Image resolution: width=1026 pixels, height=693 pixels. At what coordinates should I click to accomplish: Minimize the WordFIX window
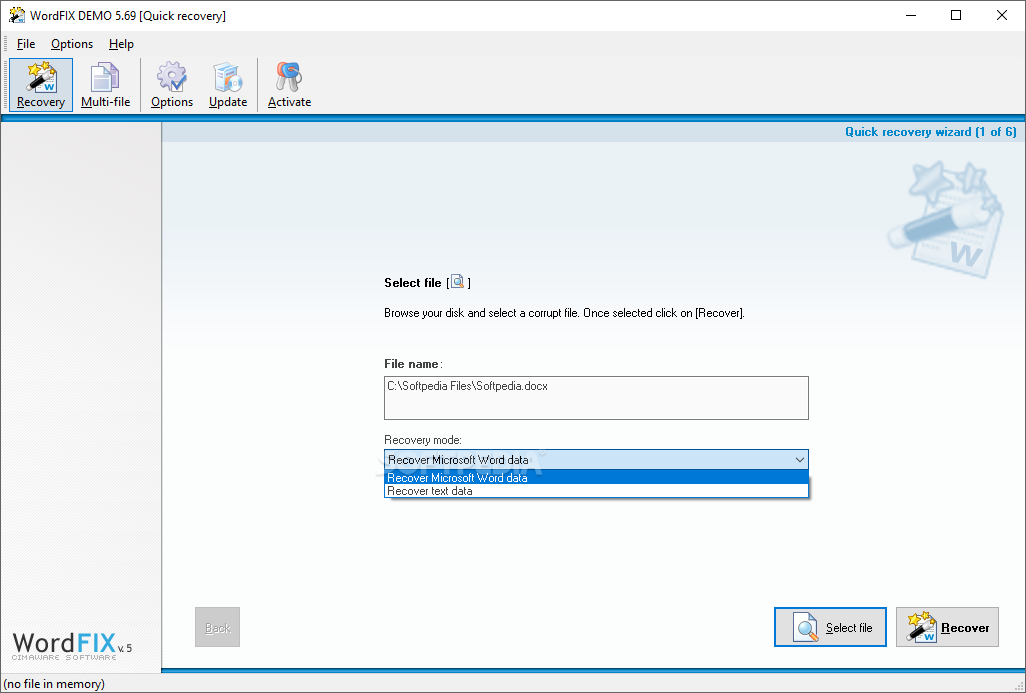tap(910, 15)
